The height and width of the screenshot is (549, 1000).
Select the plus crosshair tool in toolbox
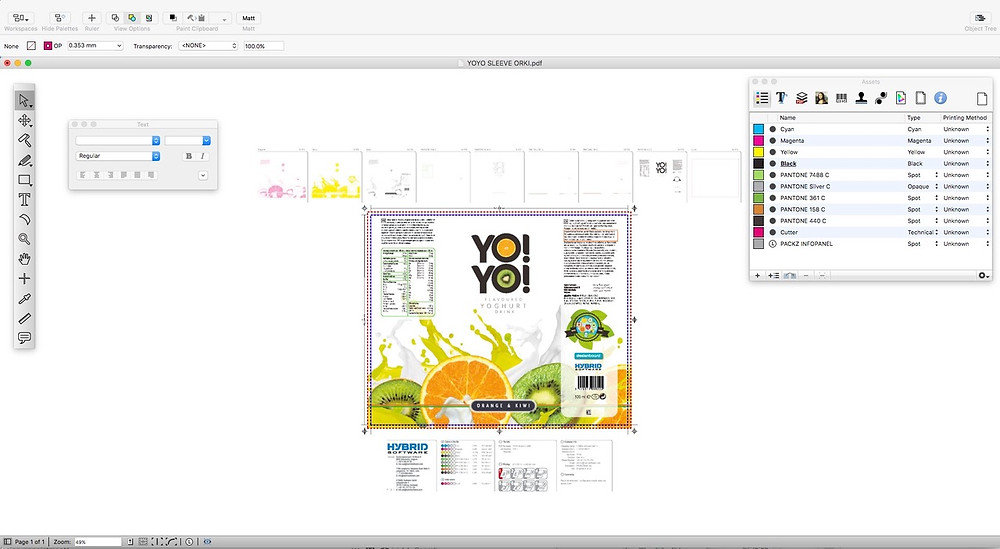pyautogui.click(x=24, y=279)
